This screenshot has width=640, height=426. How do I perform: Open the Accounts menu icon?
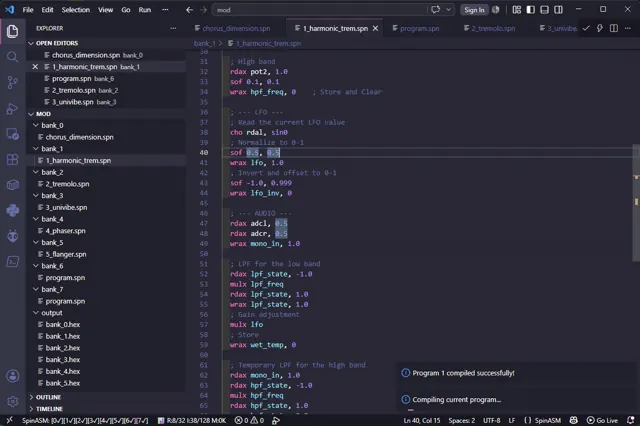coord(13,376)
